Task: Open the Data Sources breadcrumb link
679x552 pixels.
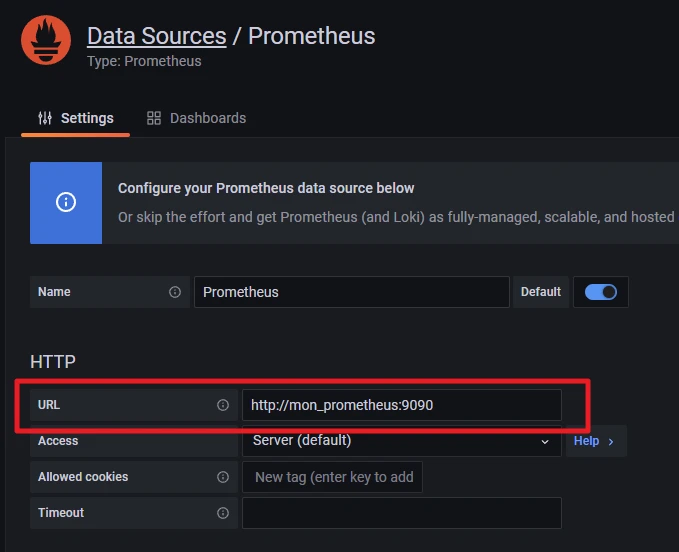Action: [156, 36]
